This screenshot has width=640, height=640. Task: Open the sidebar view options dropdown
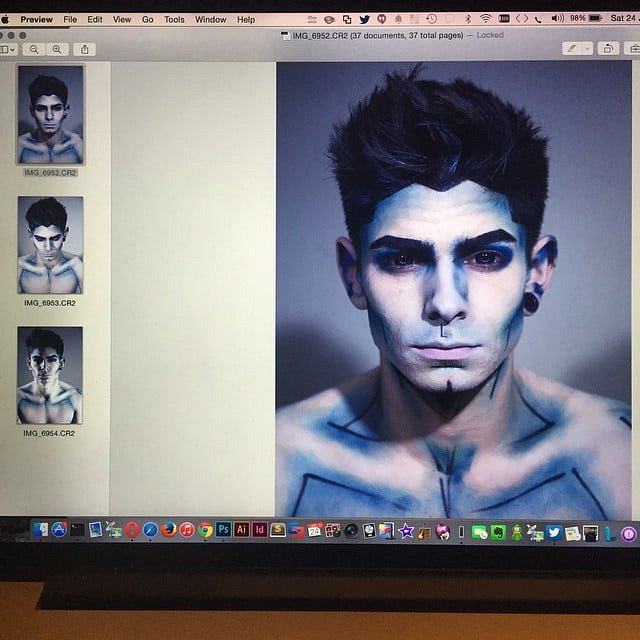pyautogui.click(x=8, y=49)
